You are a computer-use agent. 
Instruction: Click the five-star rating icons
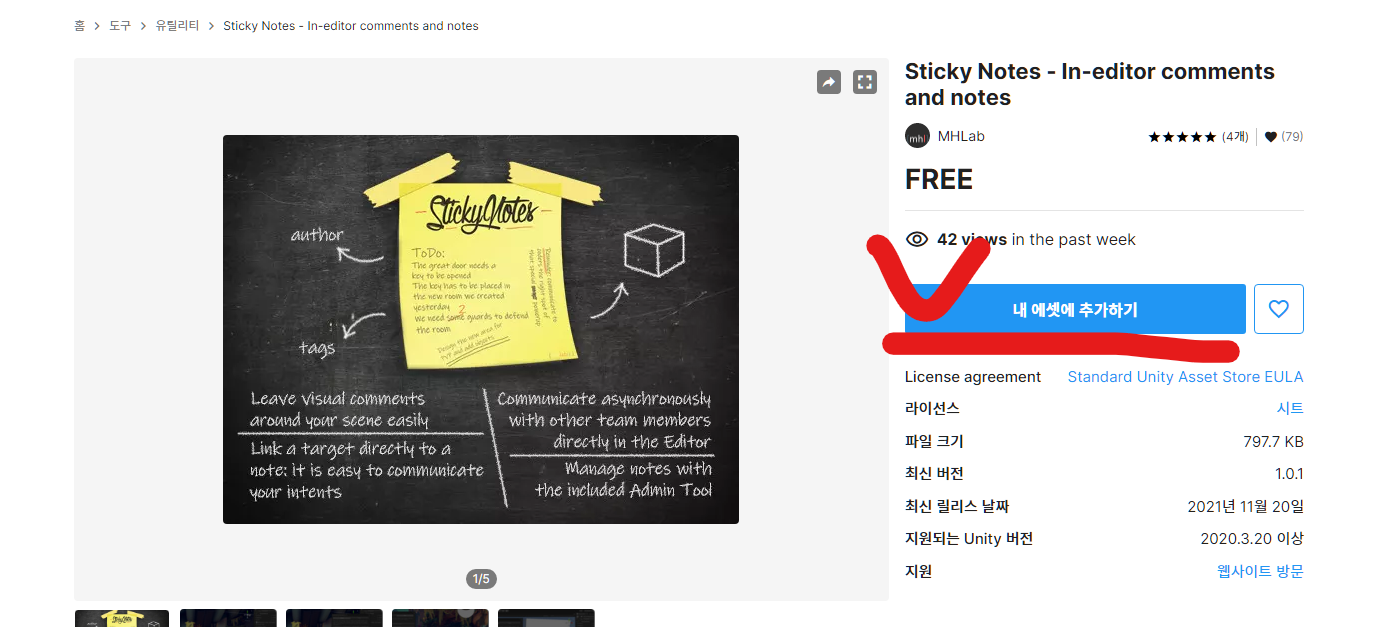click(1182, 137)
